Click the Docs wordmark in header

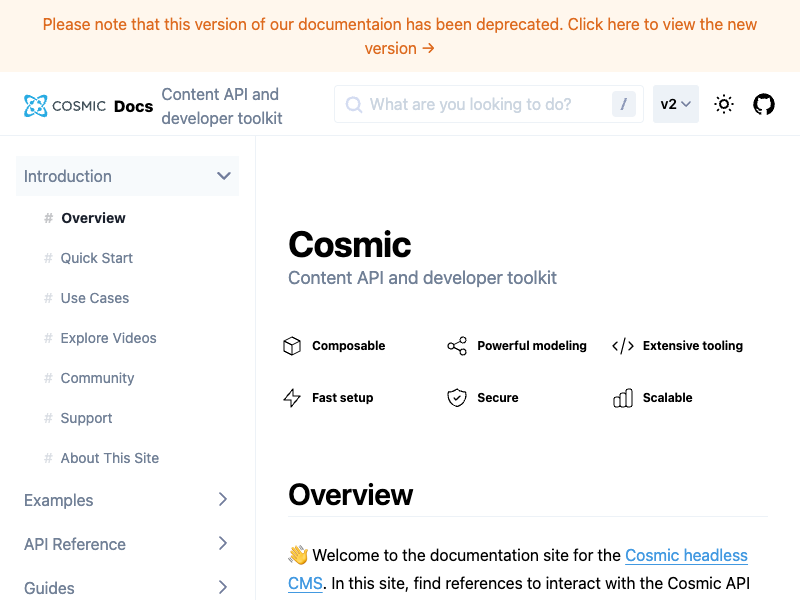point(134,106)
